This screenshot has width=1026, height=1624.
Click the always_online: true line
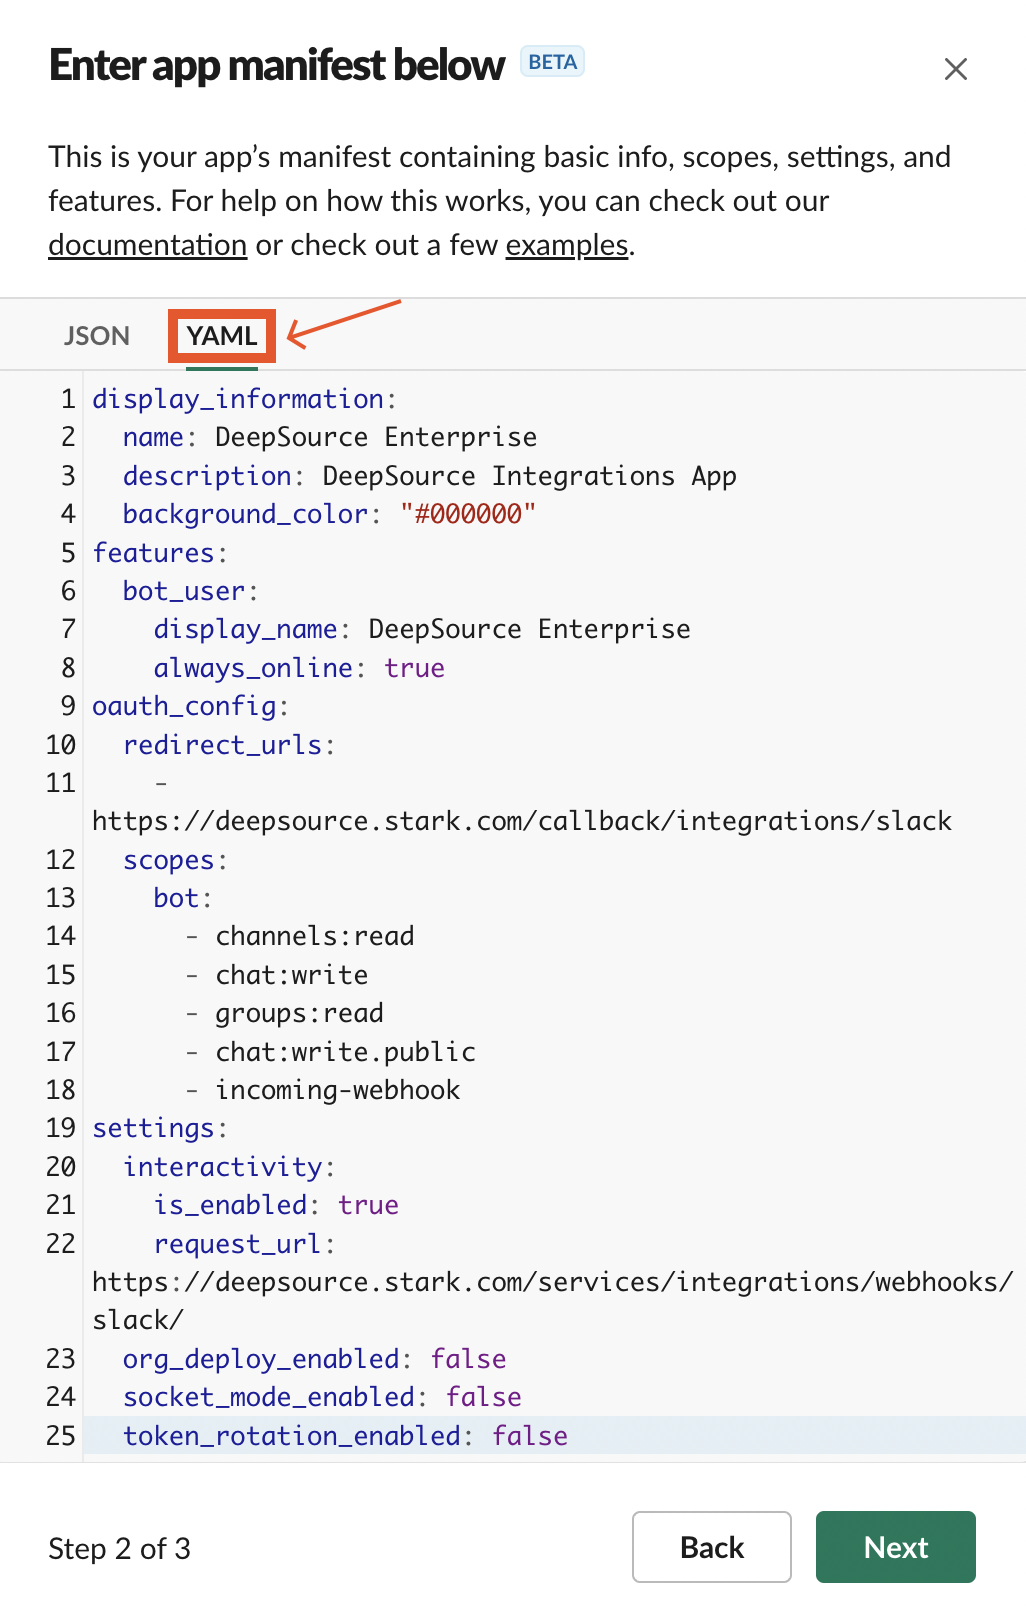pos(299,668)
